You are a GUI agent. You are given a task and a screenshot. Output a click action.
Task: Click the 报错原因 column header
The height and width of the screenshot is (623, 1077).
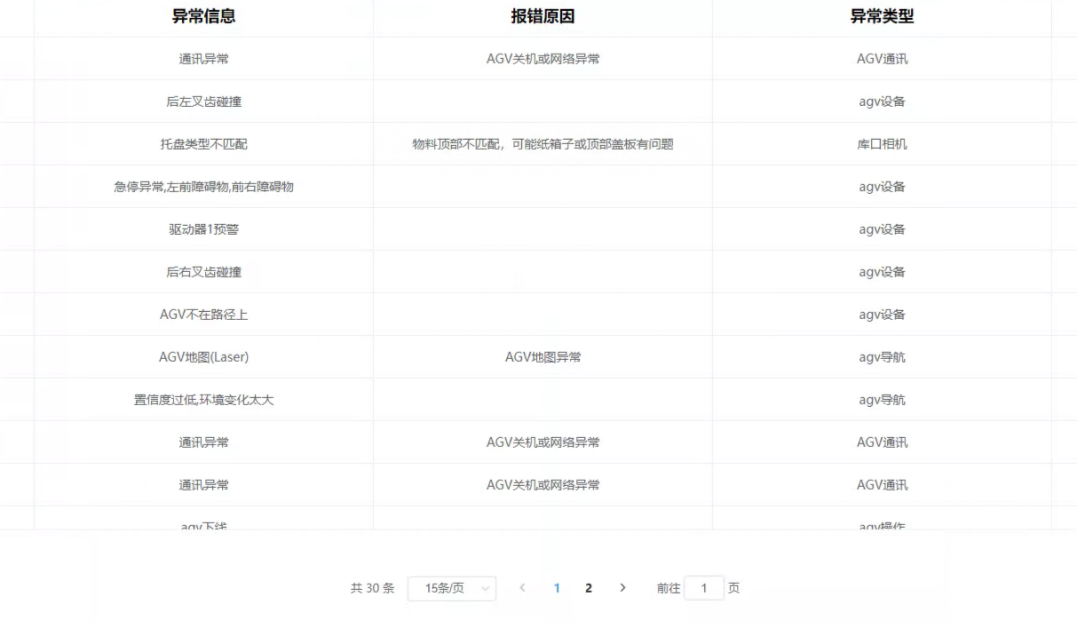point(543,16)
